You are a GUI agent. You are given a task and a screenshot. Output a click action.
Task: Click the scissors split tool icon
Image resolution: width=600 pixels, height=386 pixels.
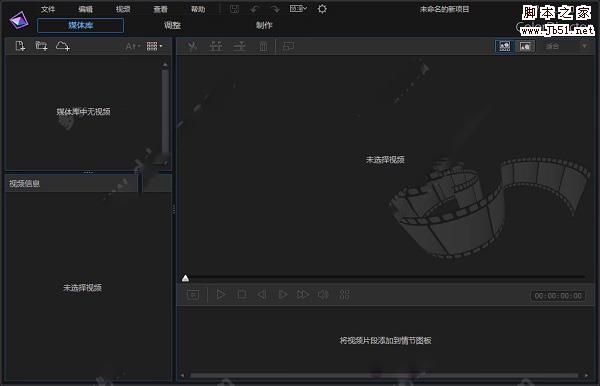click(x=192, y=47)
